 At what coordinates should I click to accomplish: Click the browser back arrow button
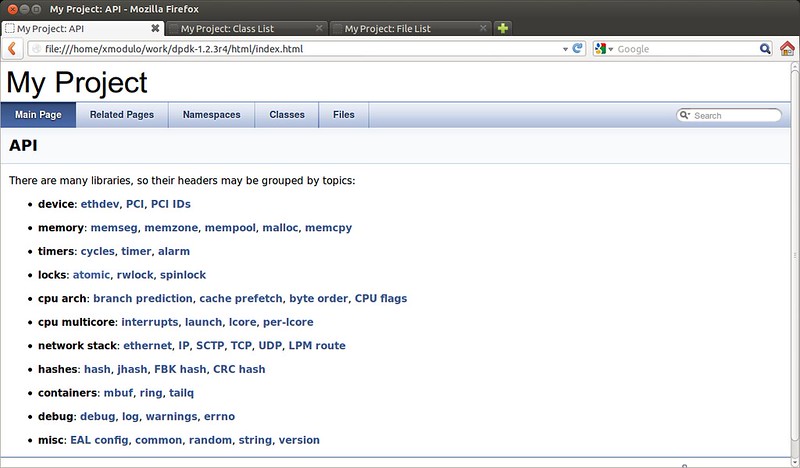[x=11, y=48]
